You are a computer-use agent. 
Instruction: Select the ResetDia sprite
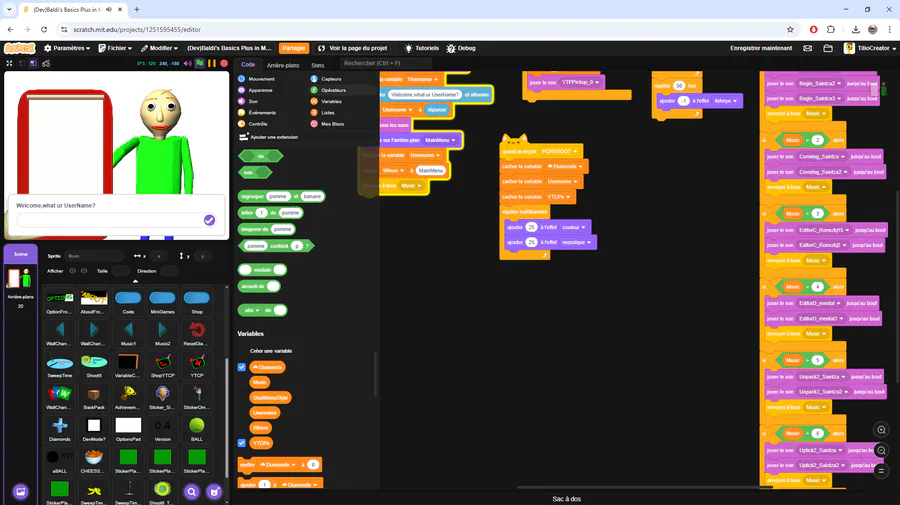(x=197, y=333)
